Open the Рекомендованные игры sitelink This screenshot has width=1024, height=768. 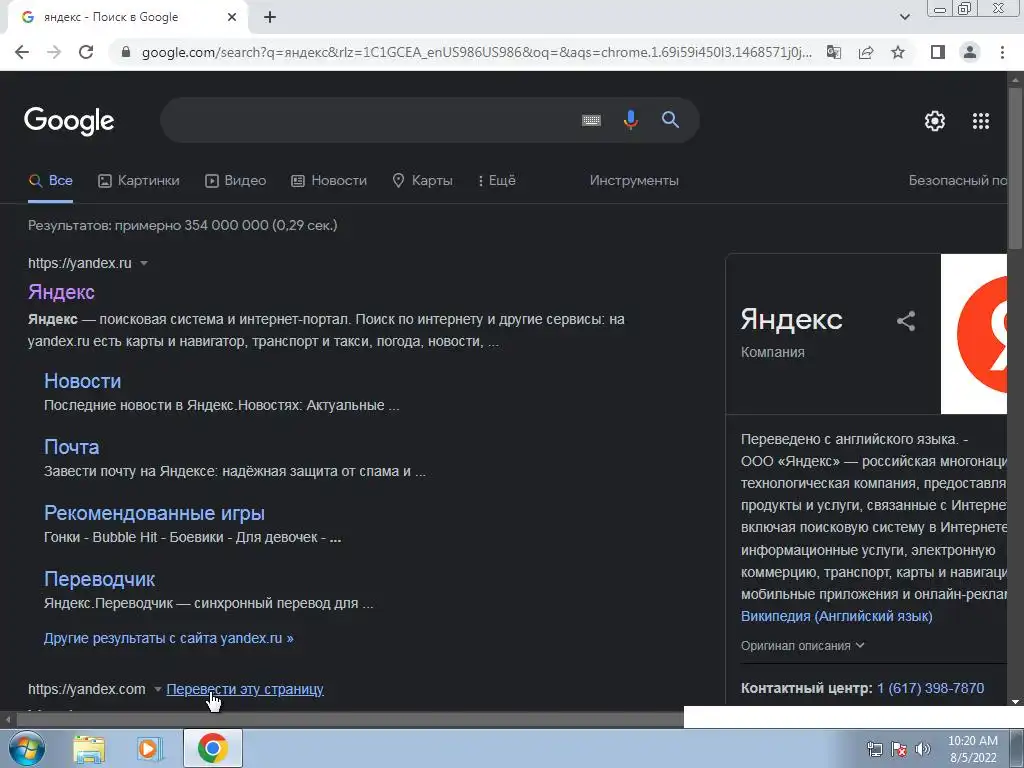(155, 513)
